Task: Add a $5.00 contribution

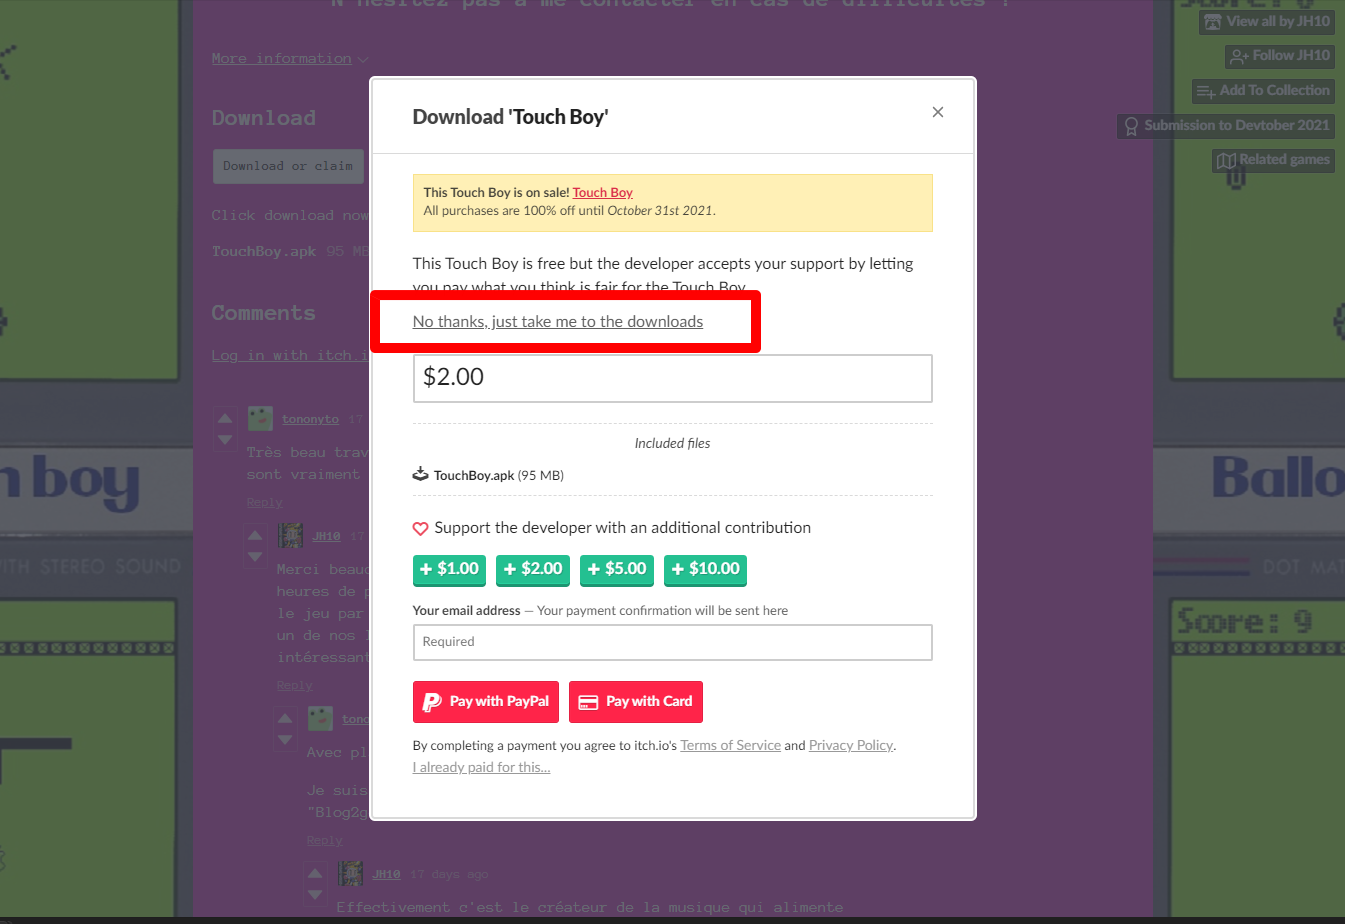Action: tap(617, 569)
